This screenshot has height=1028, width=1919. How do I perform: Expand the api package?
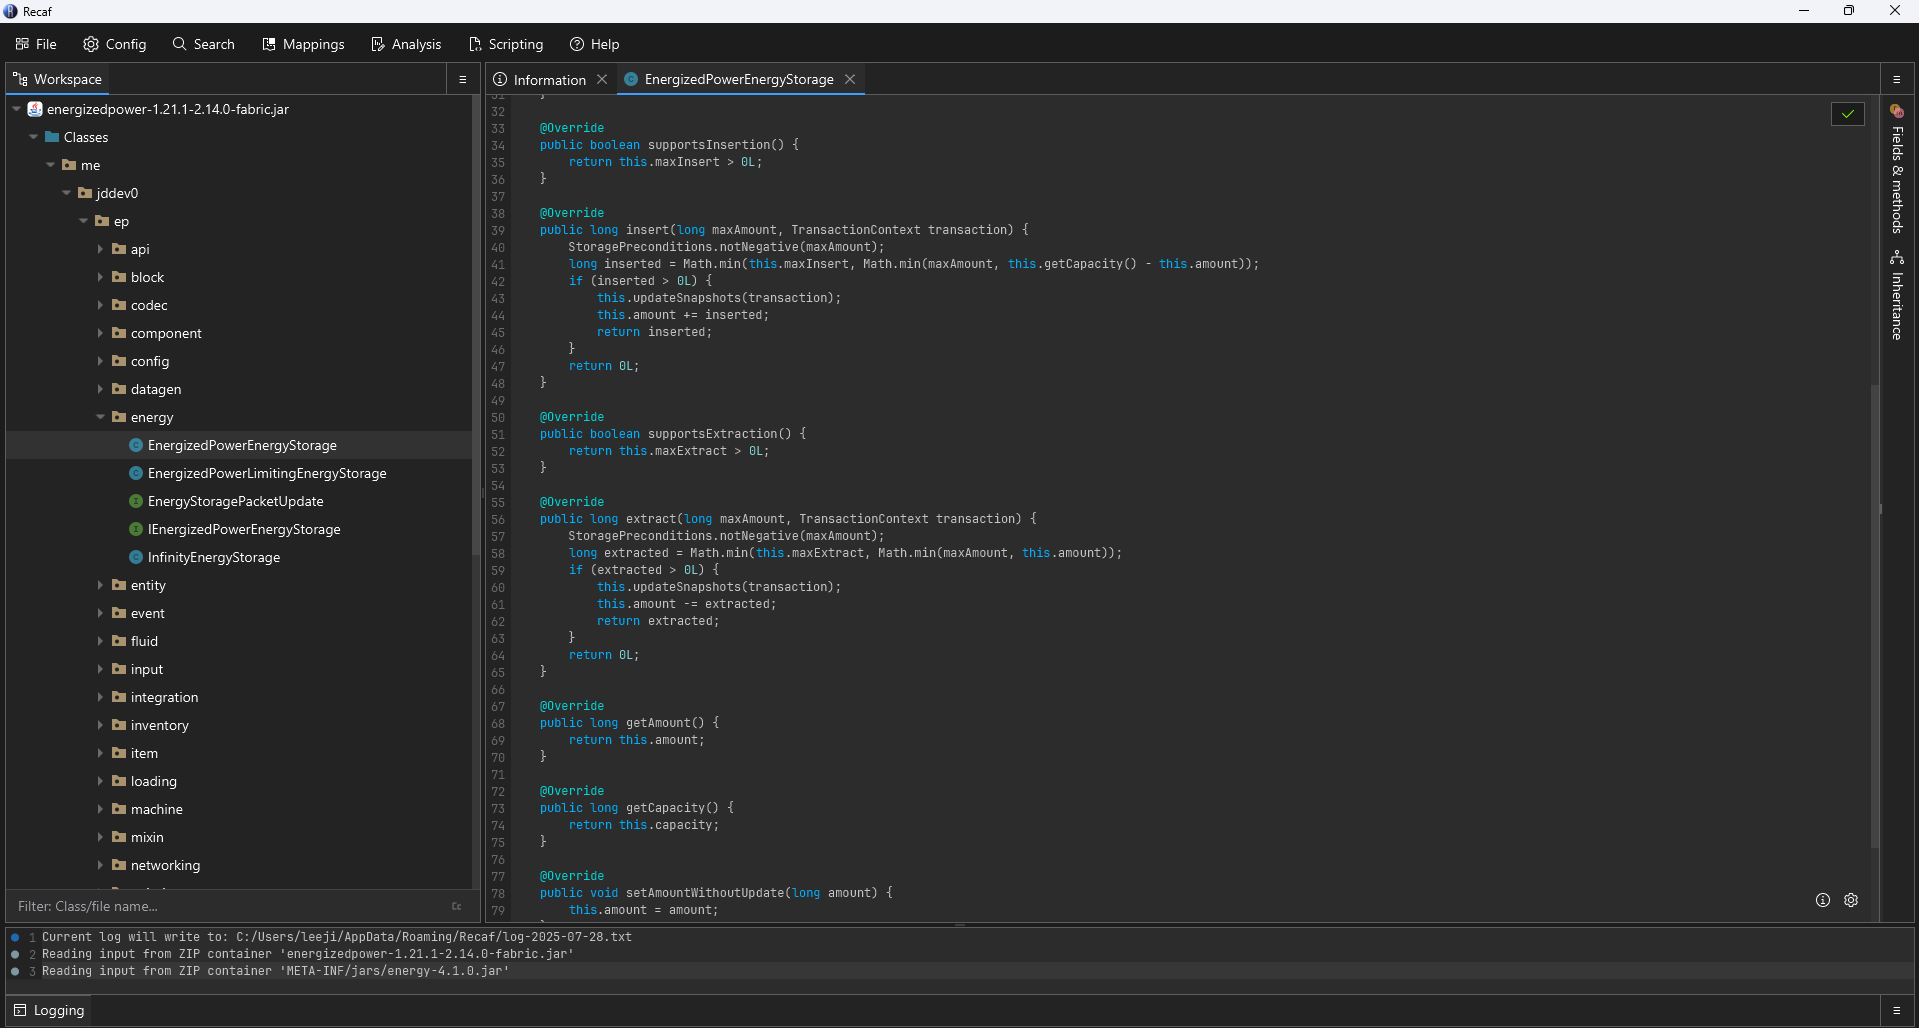tap(100, 249)
